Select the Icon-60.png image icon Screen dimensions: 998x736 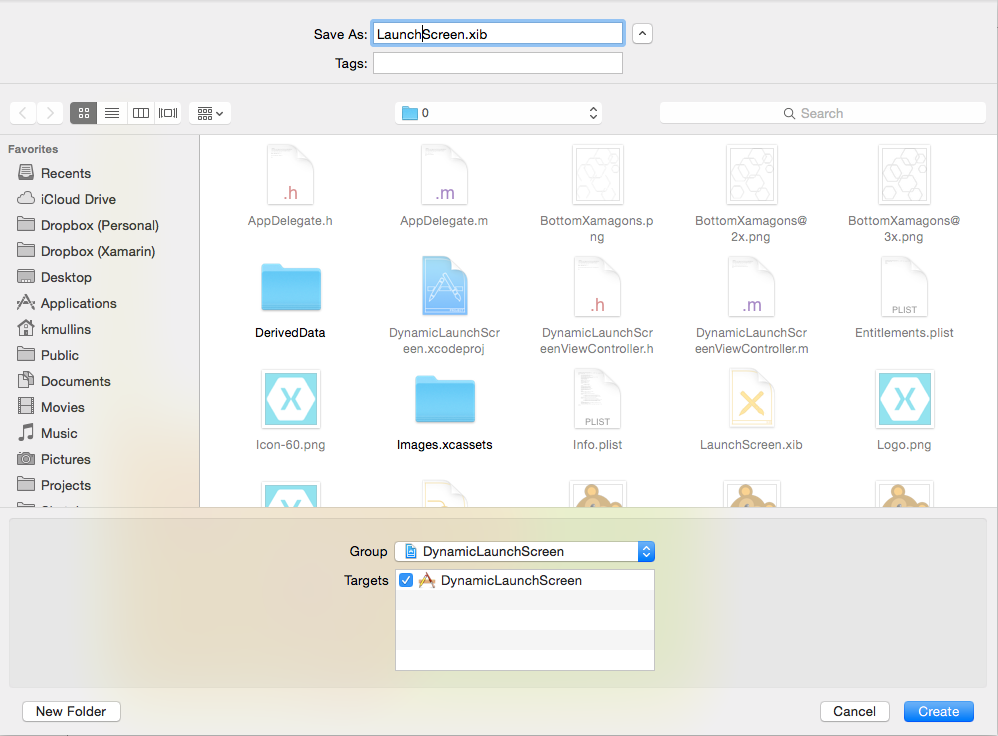(x=291, y=399)
